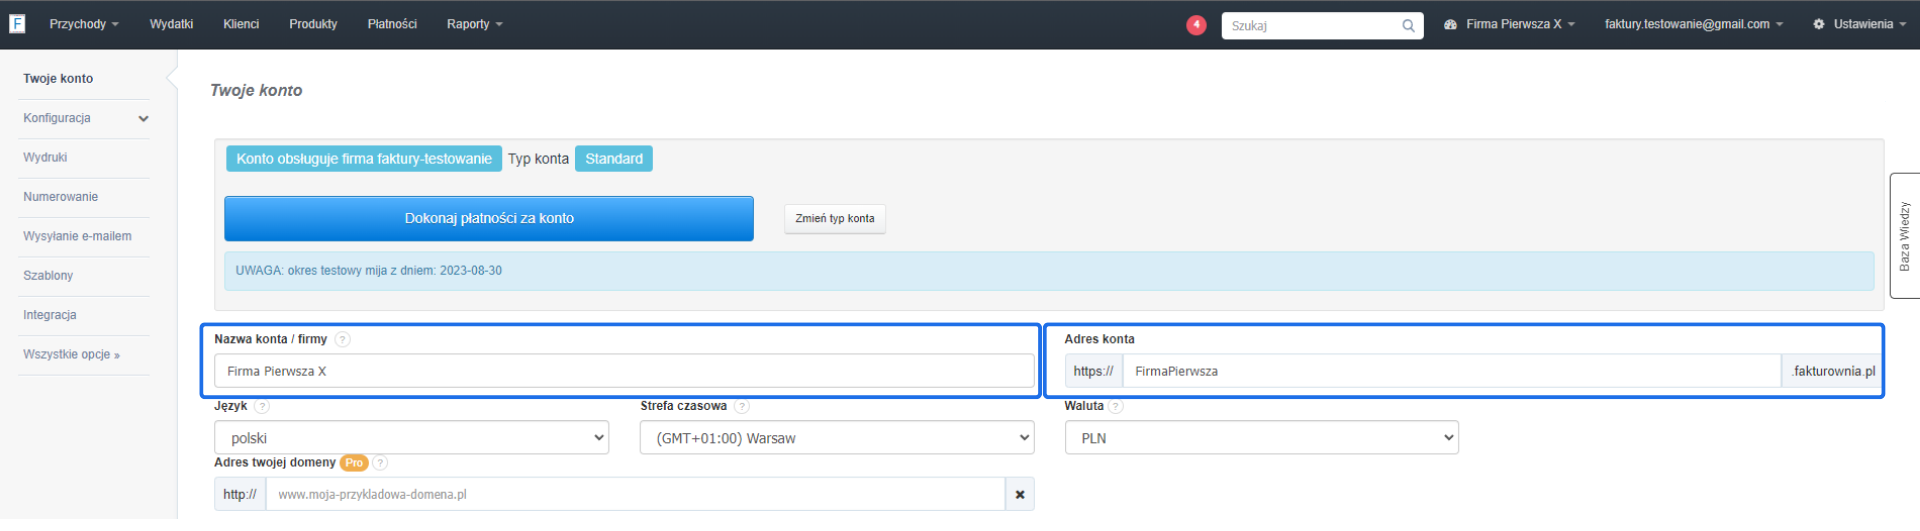
Task: Open the Raporty menu
Action: (x=474, y=24)
